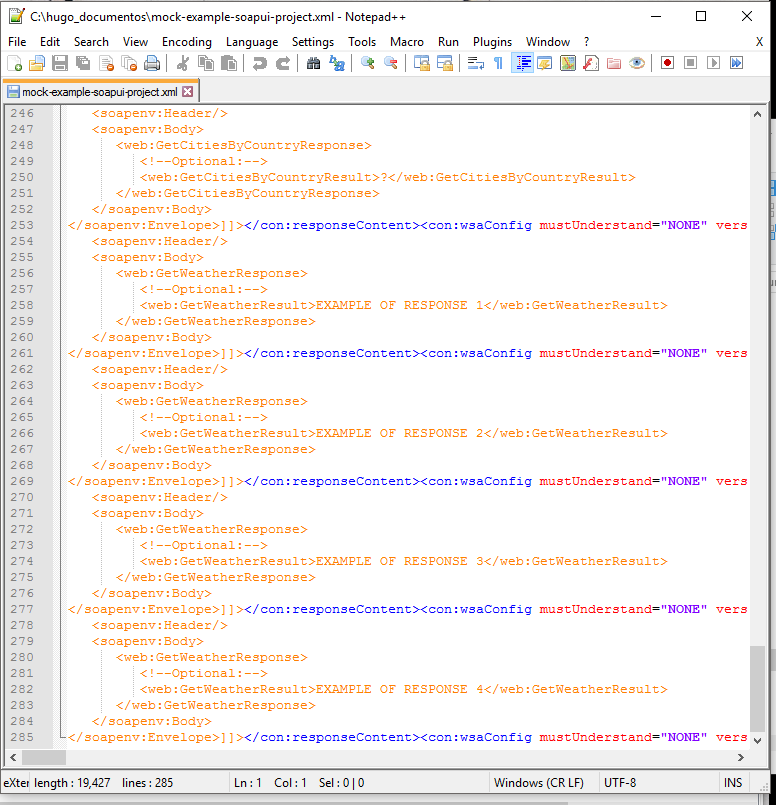This screenshot has height=805, width=776.
Task: Open the Encoding menu
Action: click(x=187, y=42)
